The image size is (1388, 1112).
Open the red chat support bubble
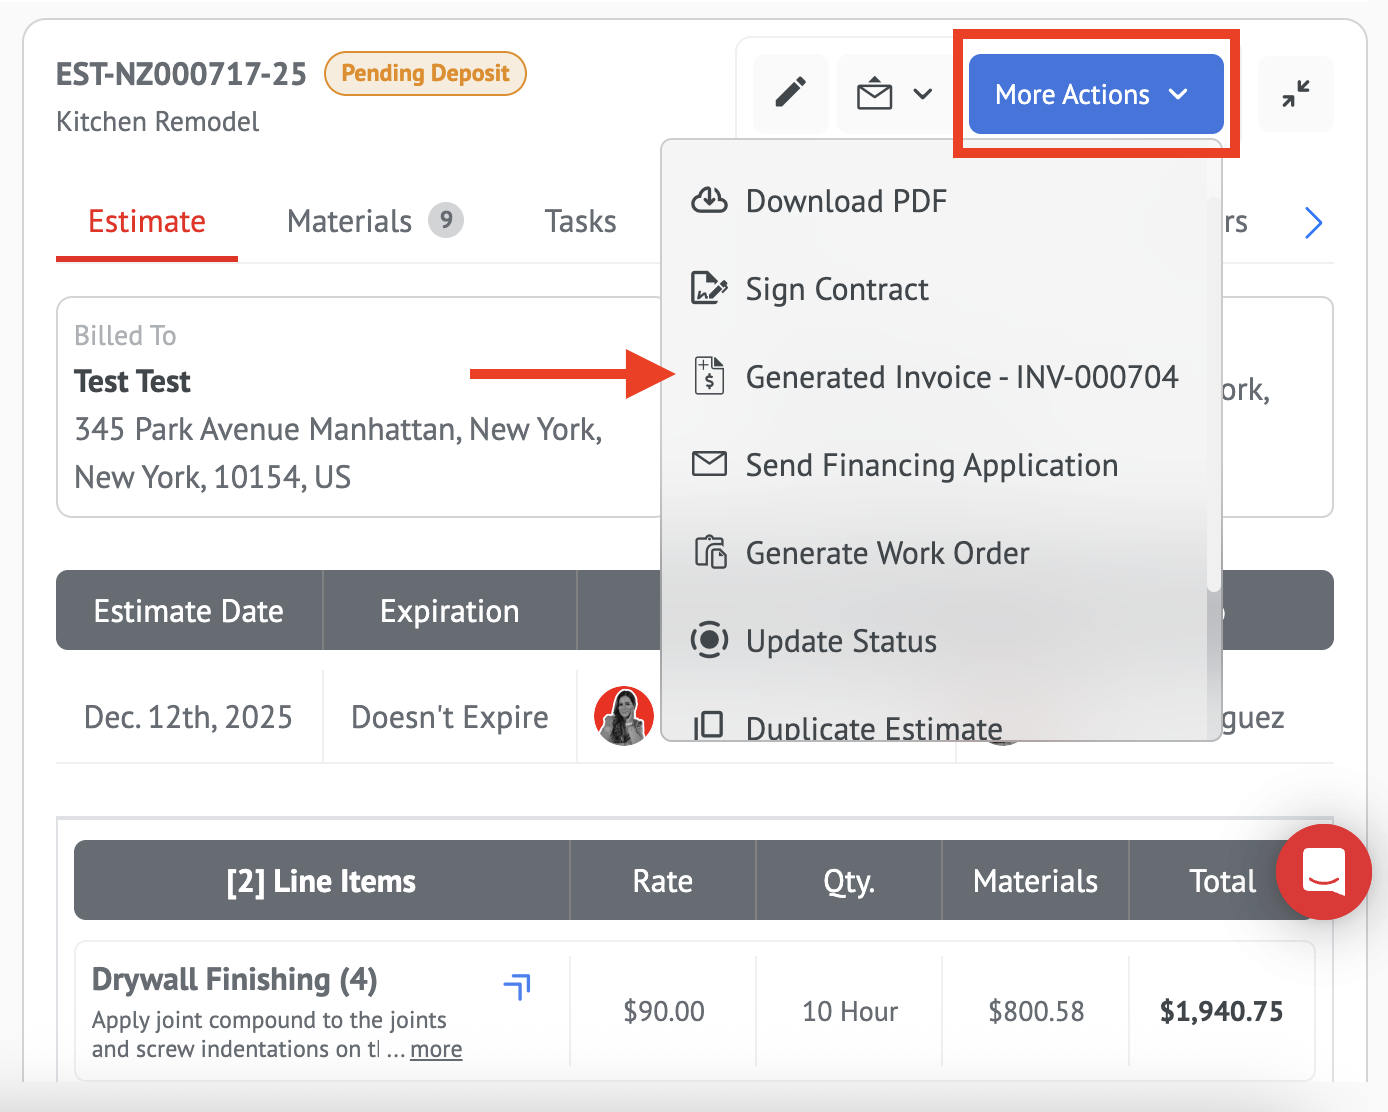[x=1323, y=872]
